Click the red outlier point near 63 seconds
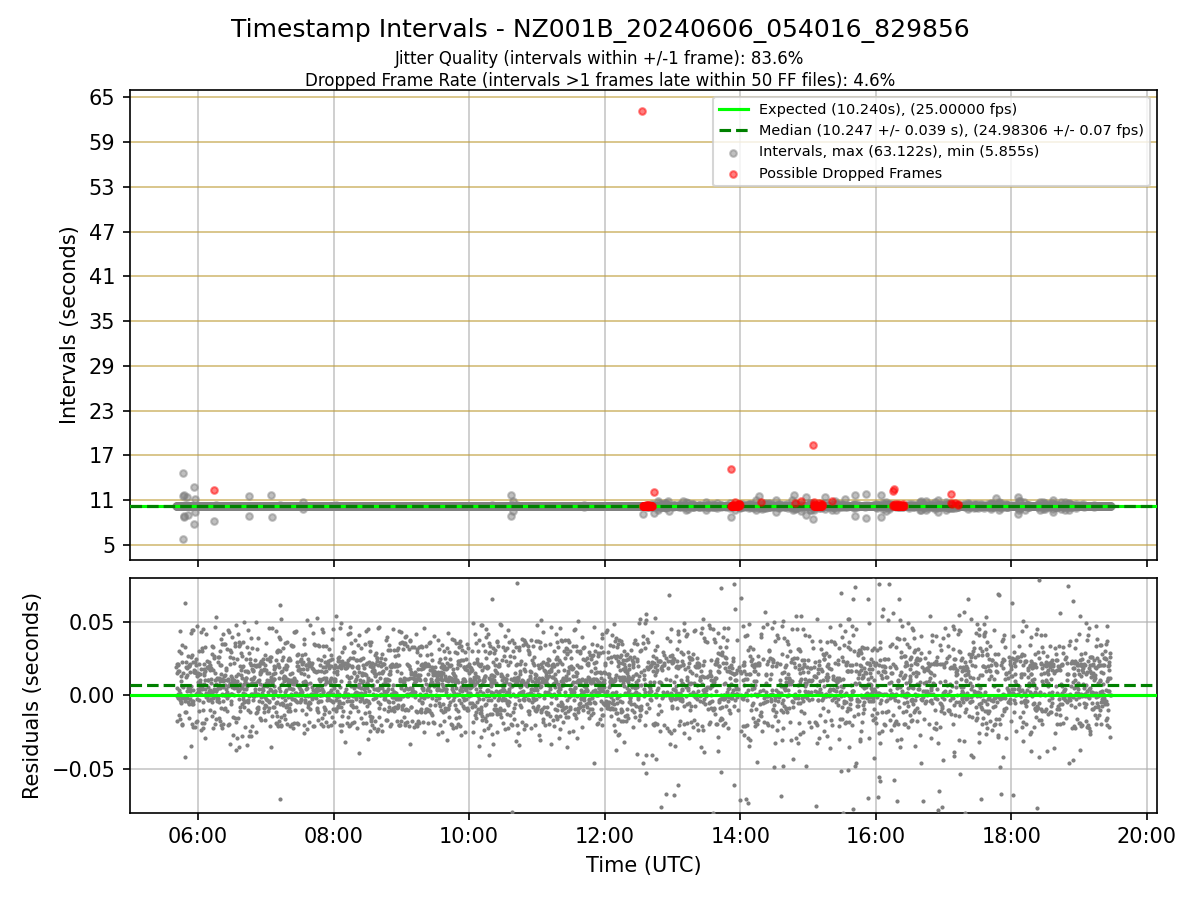This screenshot has height=900, width=1200. point(642,111)
